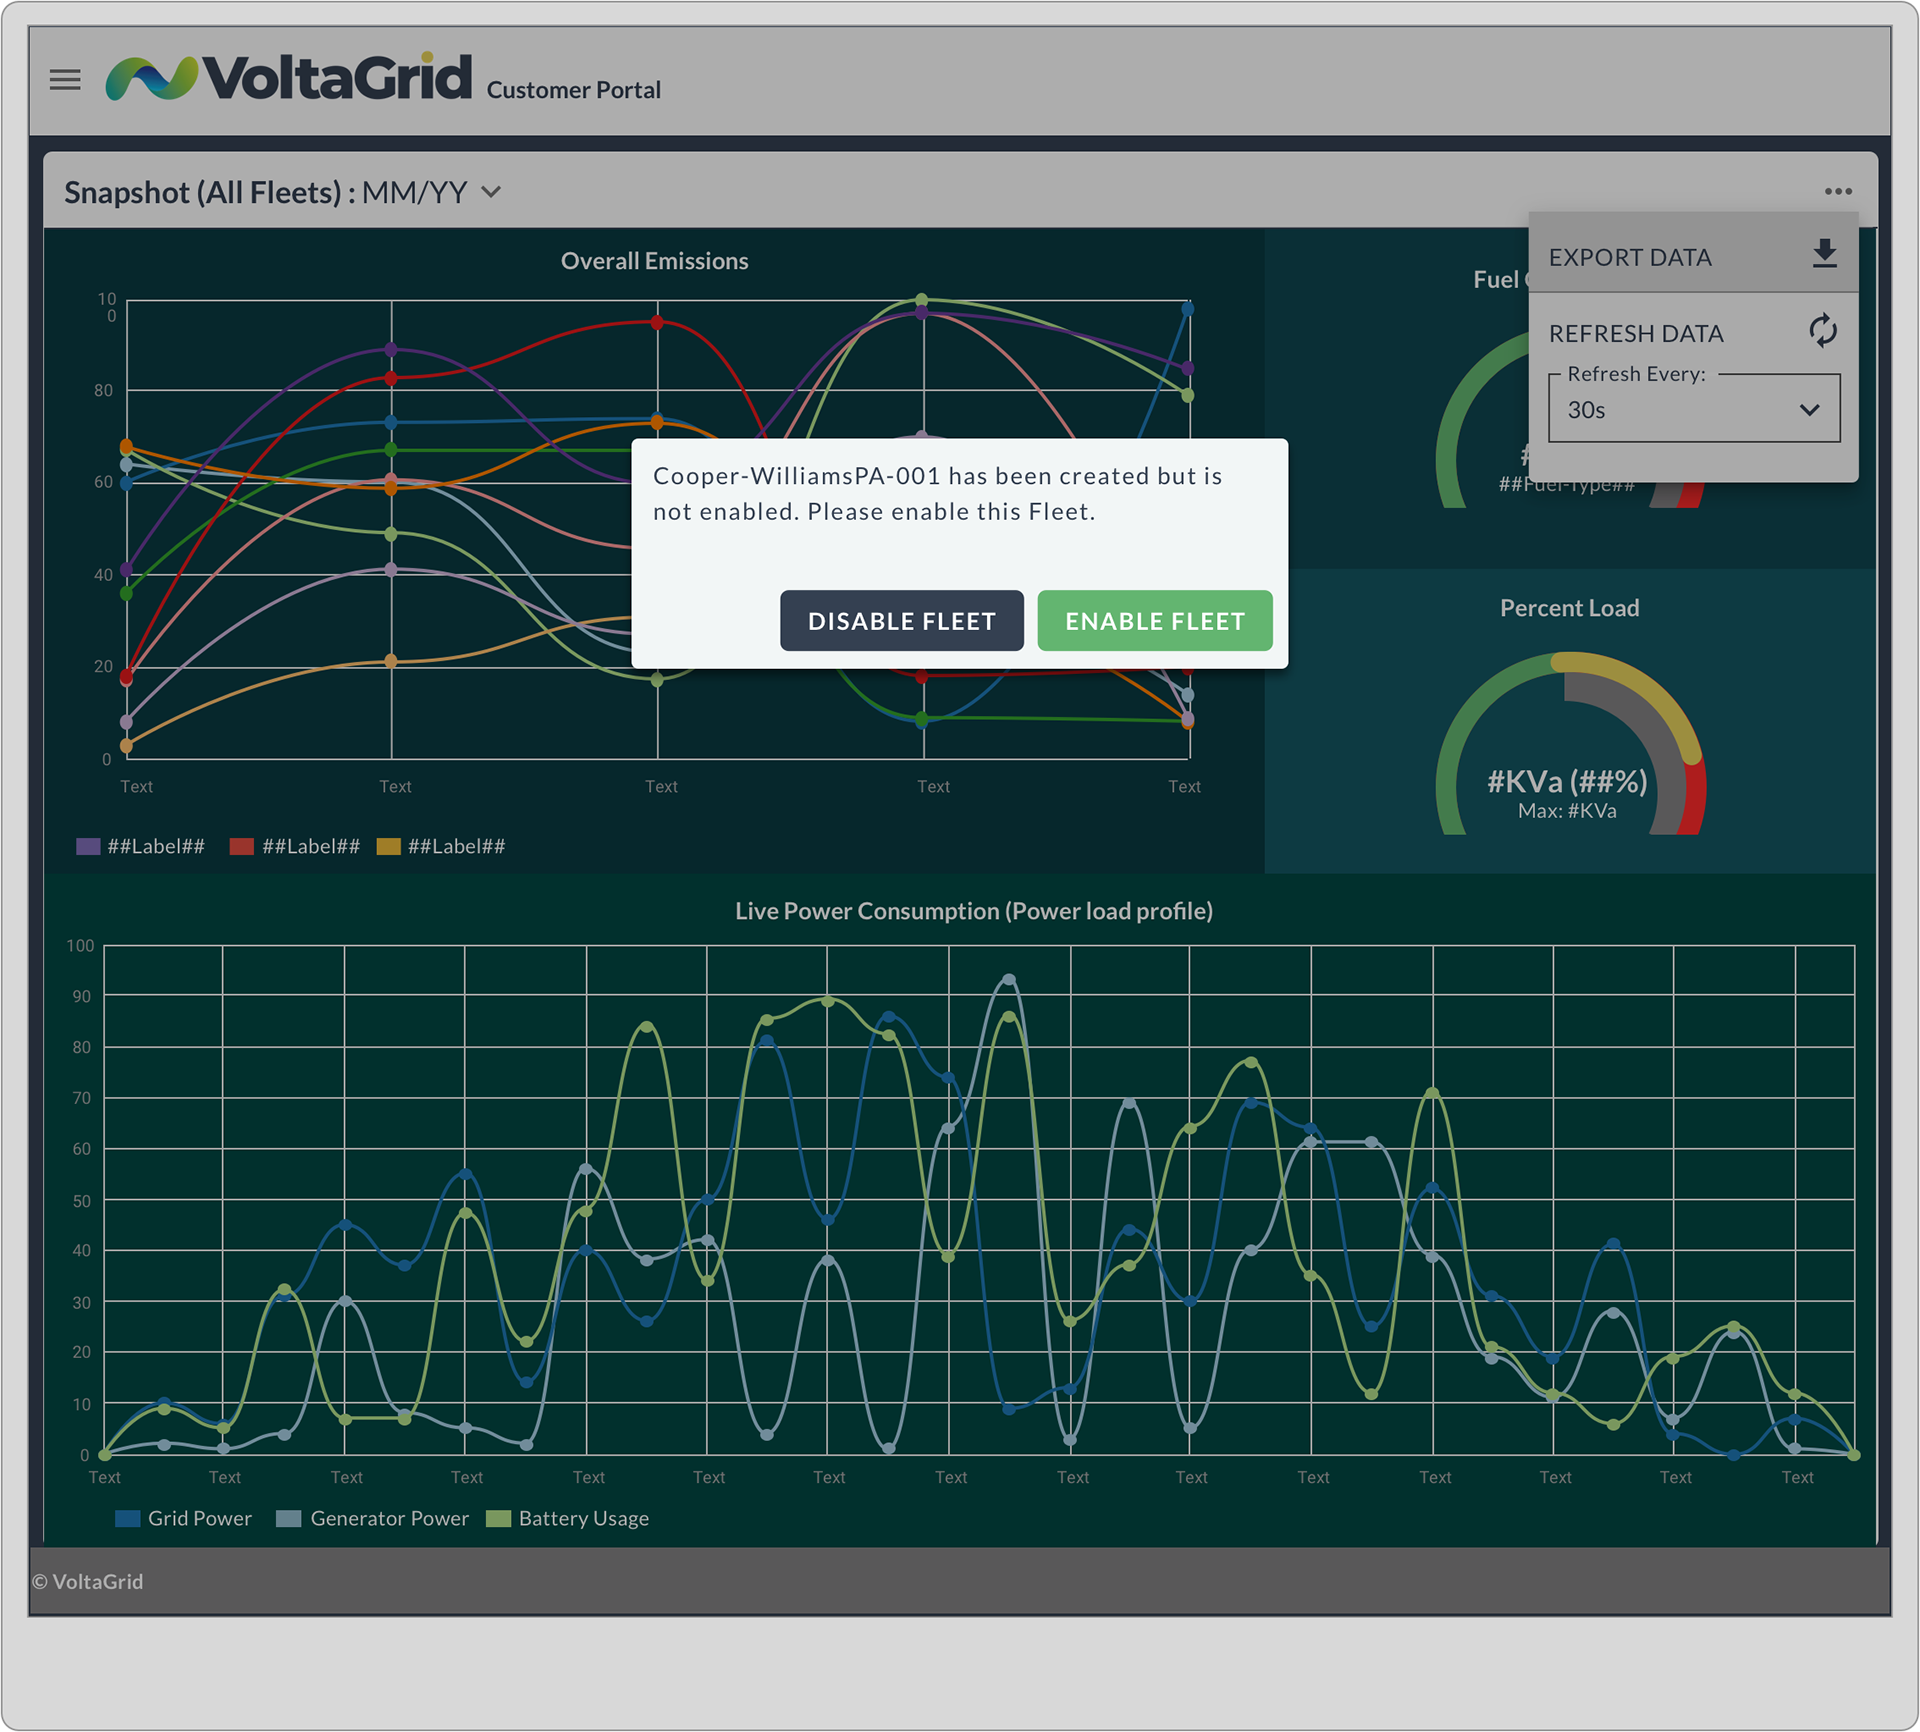This screenshot has height=1732, width=1920.
Task: Click the 30s dropdown arrow
Action: (1809, 410)
